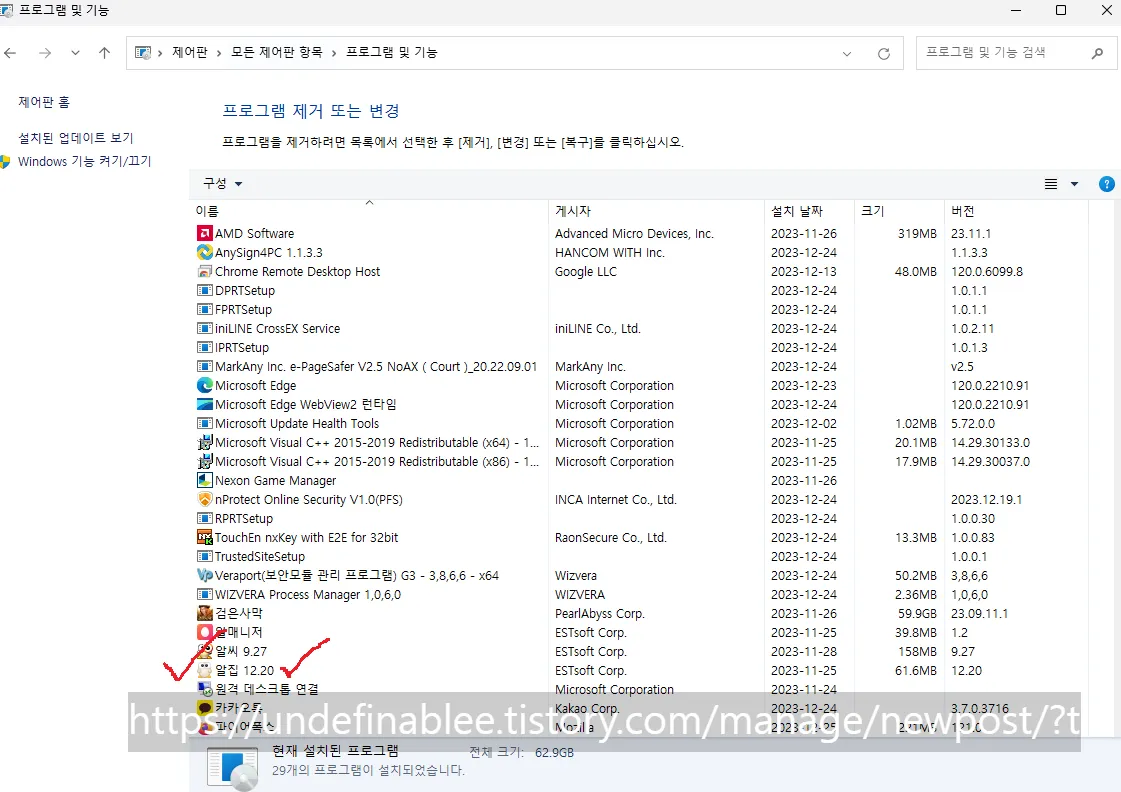The image size is (1121, 792).
Task: Open the view options dropdown arrow
Action: point(1074,184)
